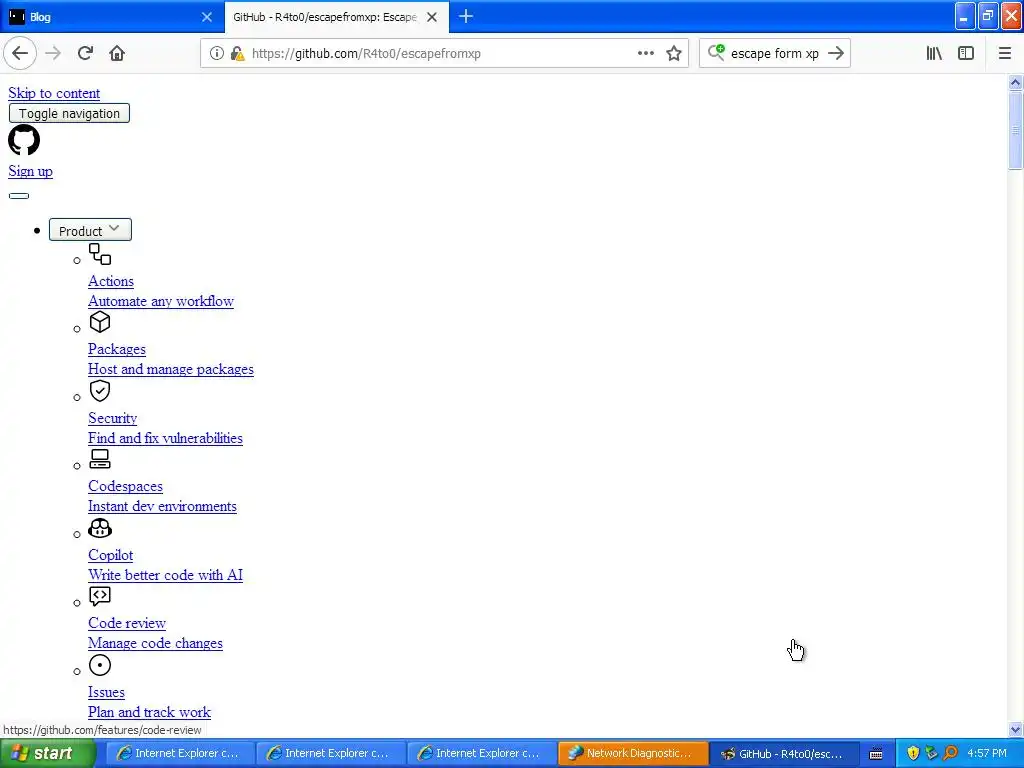Click Manage code changes link
This screenshot has width=1024, height=768.
[155, 644]
